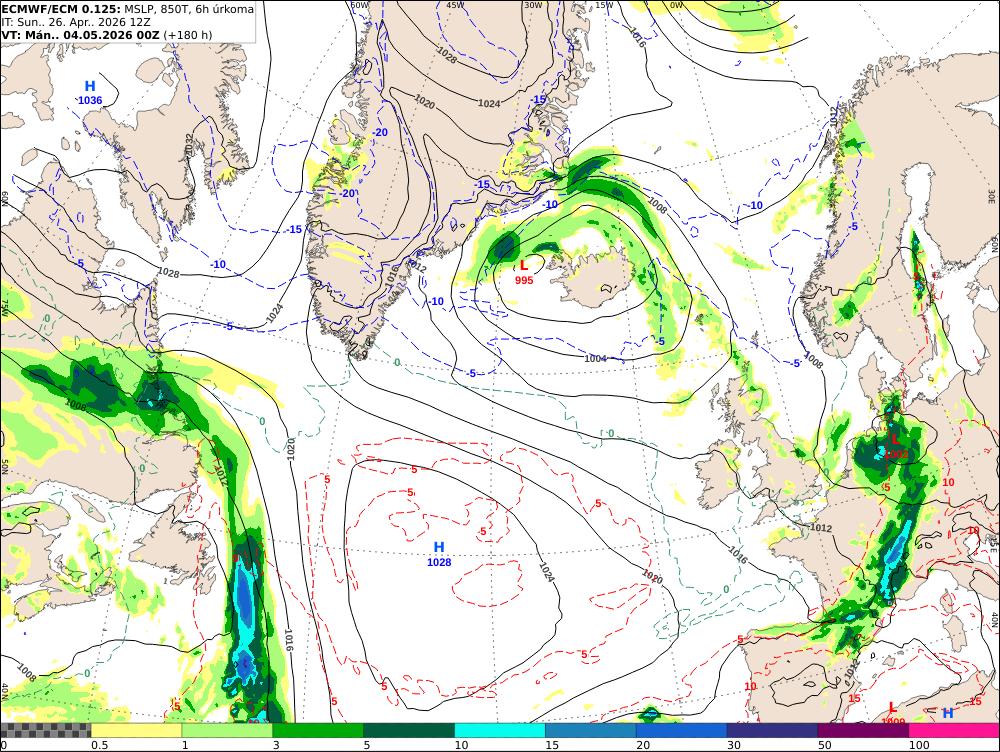Viewport: 1000px width, 752px height.
Task: Click the navy 30–50 legend swatch
Action: pos(772,730)
